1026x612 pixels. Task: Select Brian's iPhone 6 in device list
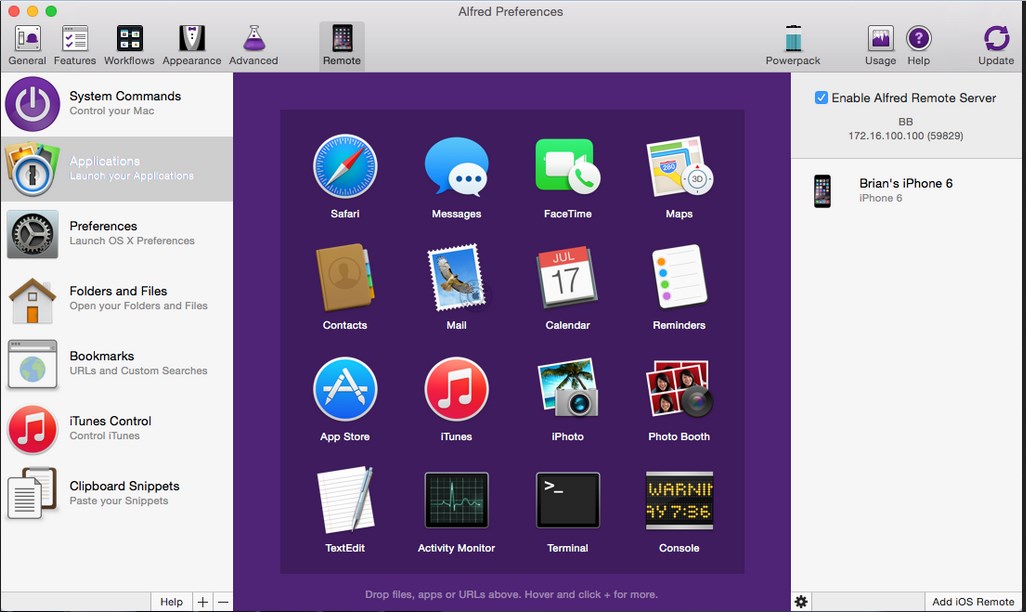coord(906,190)
